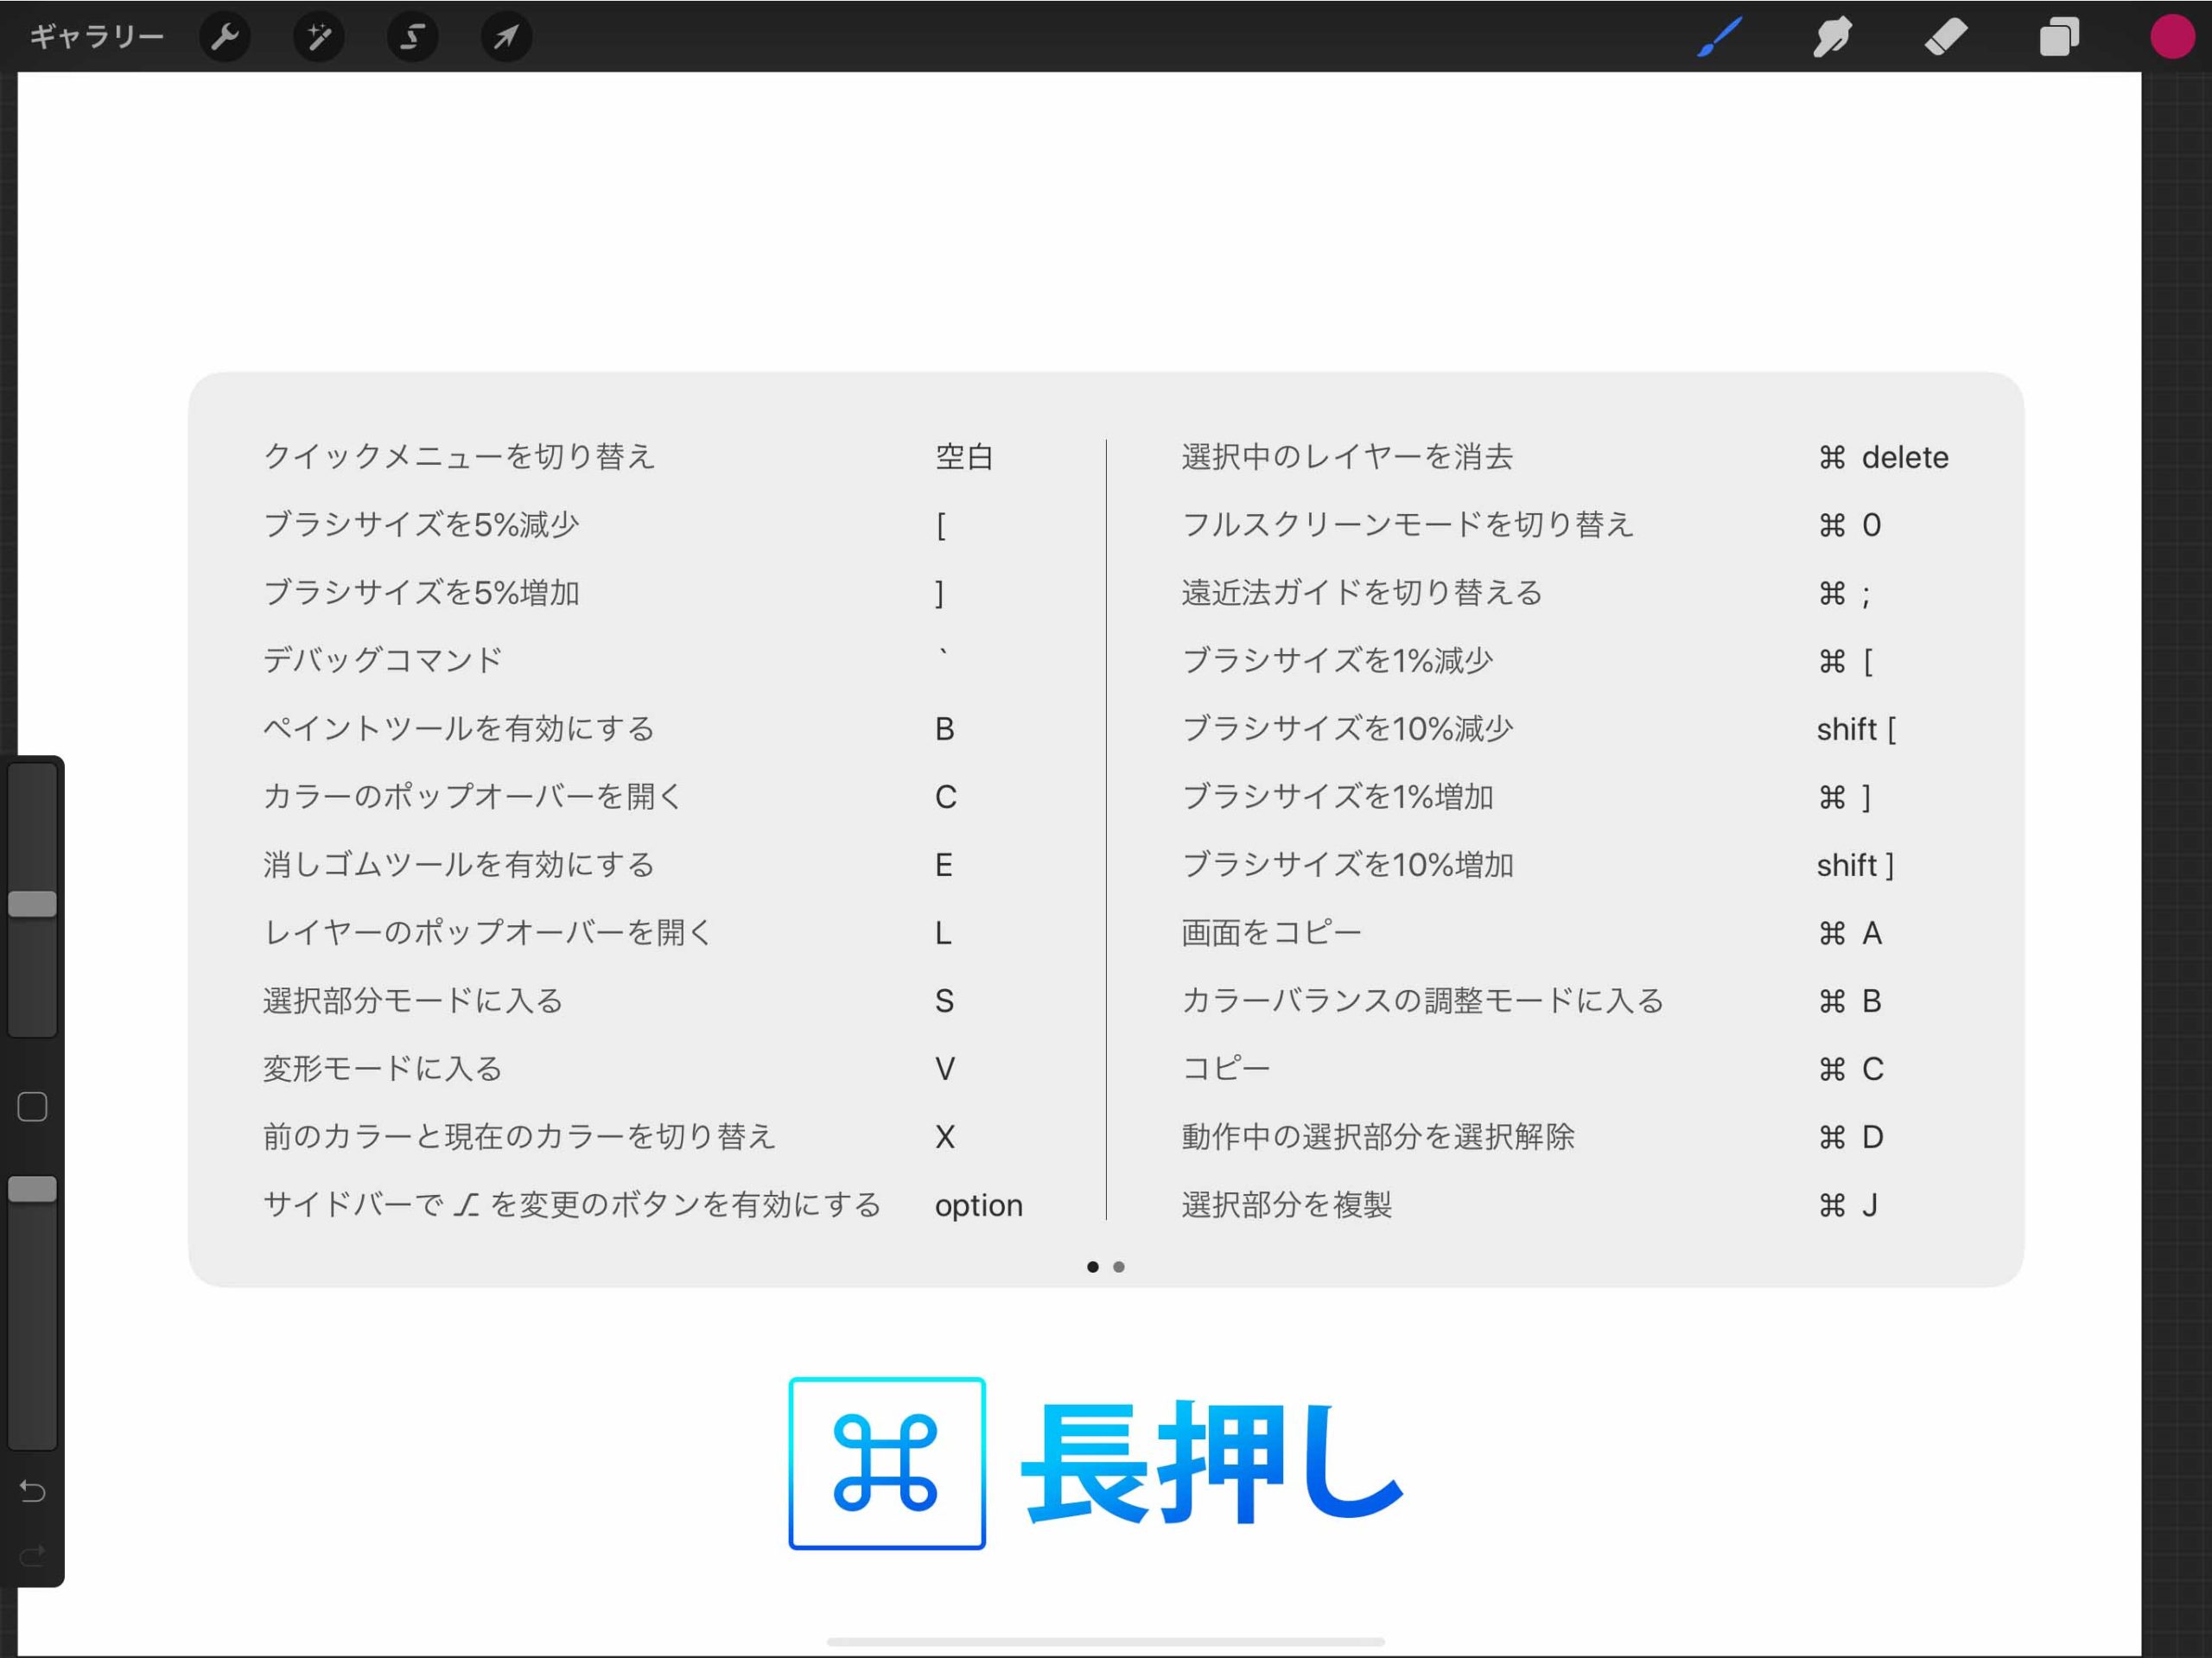Click 'ブラシサイズを5%増加' shortcut text
This screenshot has height=1658, width=2212.
(421, 593)
